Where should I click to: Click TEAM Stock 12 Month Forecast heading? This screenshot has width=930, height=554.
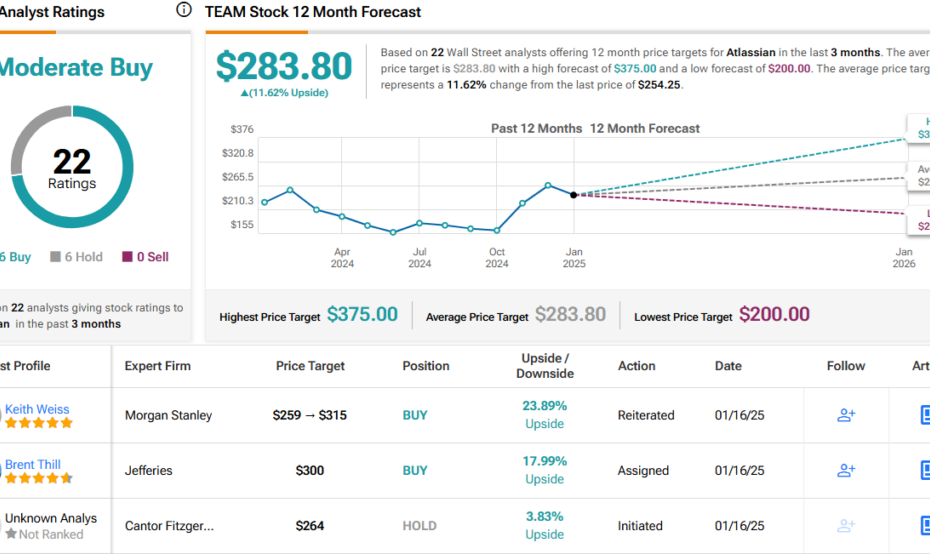click(313, 12)
